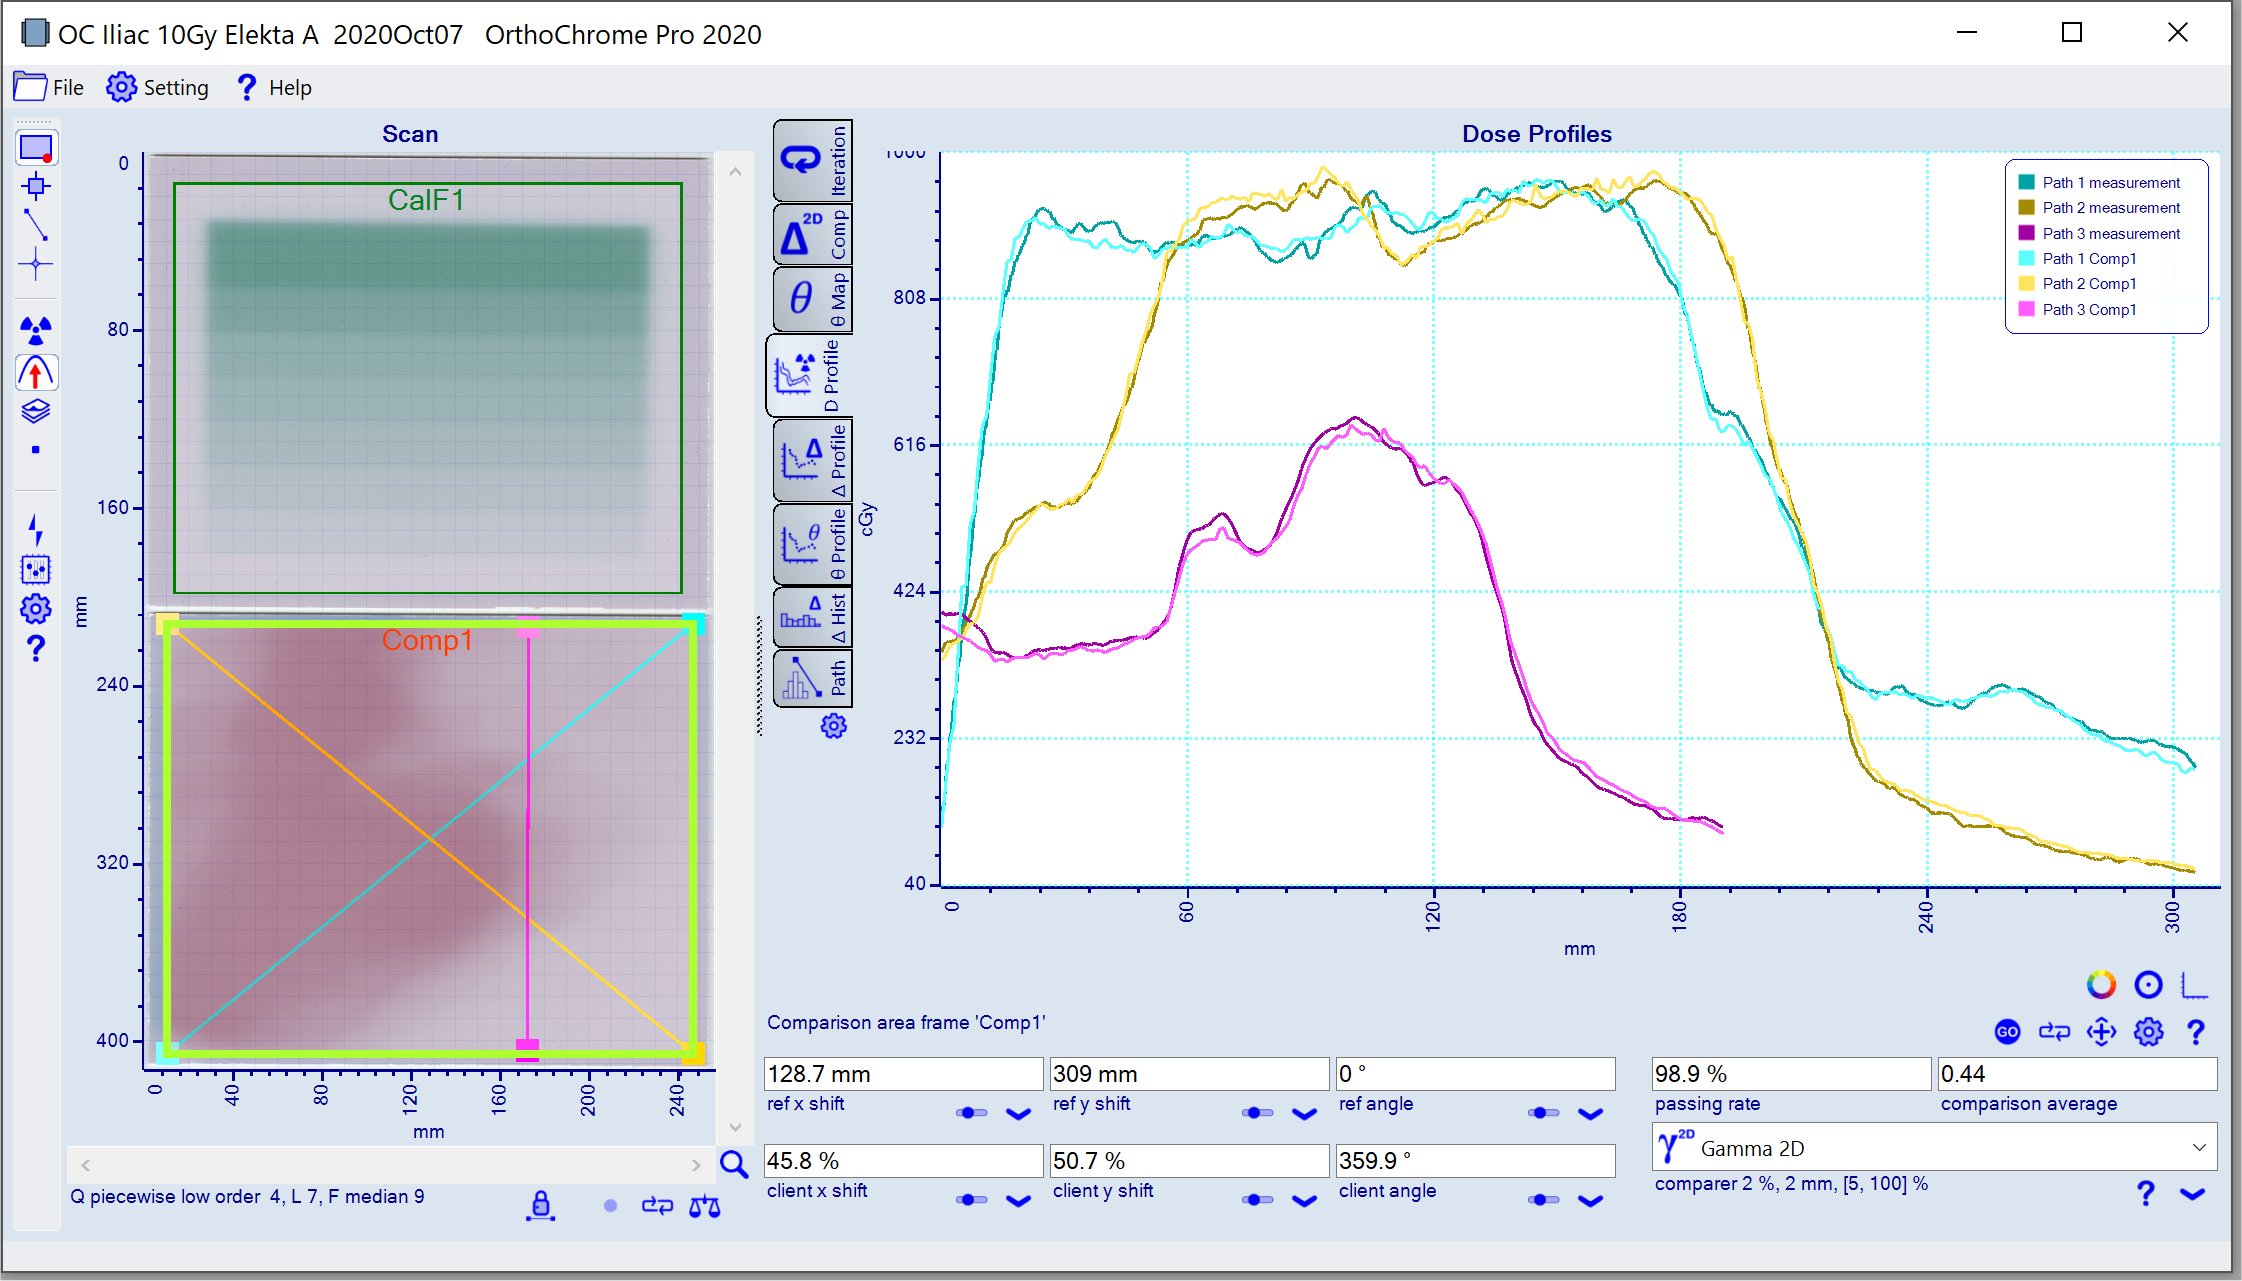Click the blue GO button
The width and height of the screenshot is (2242, 1281).
click(2007, 1032)
